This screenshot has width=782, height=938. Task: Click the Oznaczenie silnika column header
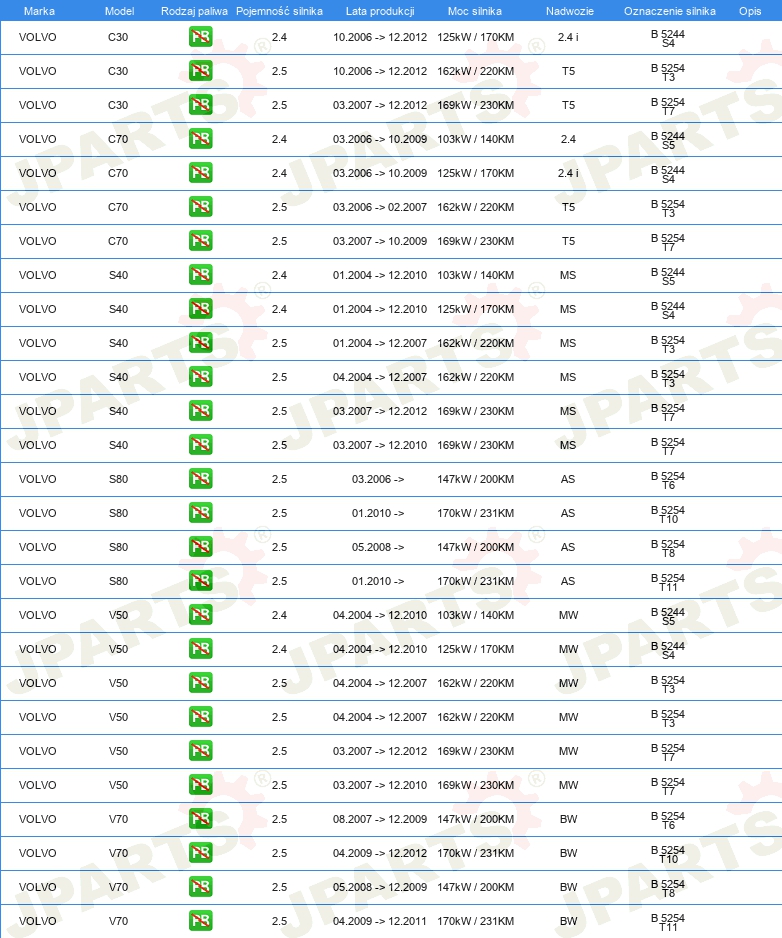coord(670,11)
